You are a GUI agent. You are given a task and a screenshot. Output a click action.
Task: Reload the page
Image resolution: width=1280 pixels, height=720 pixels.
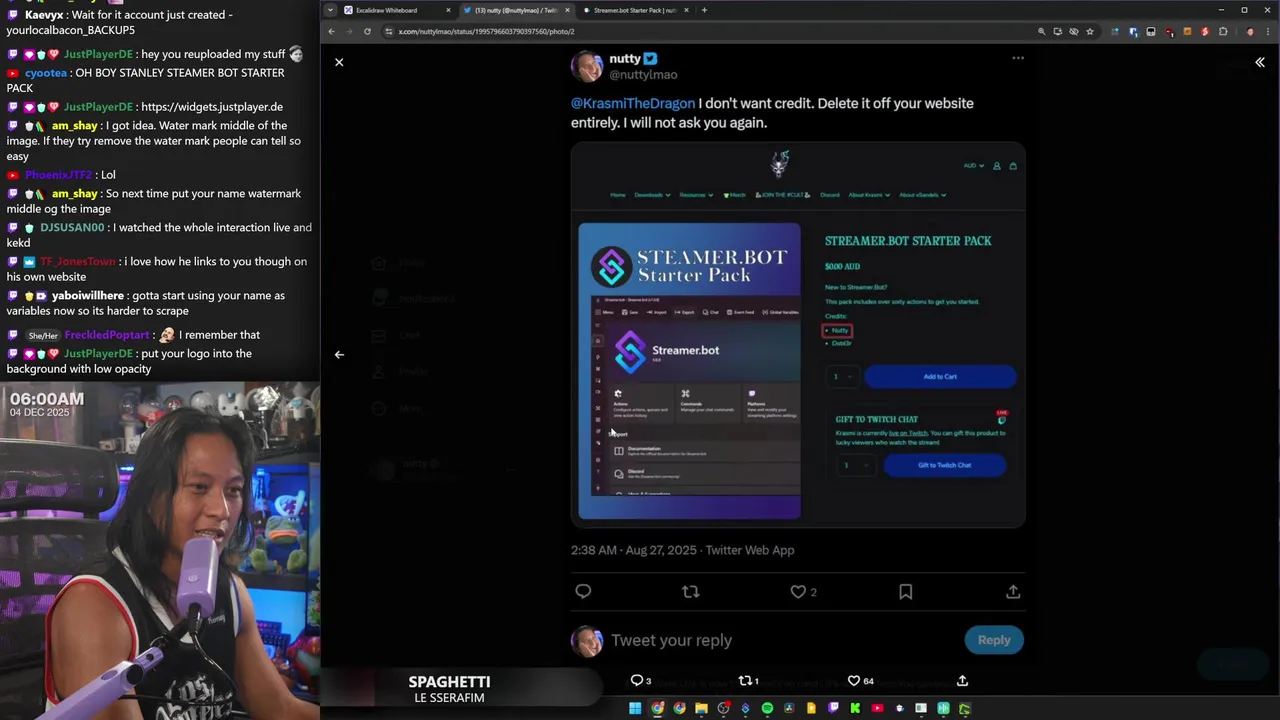(x=367, y=31)
